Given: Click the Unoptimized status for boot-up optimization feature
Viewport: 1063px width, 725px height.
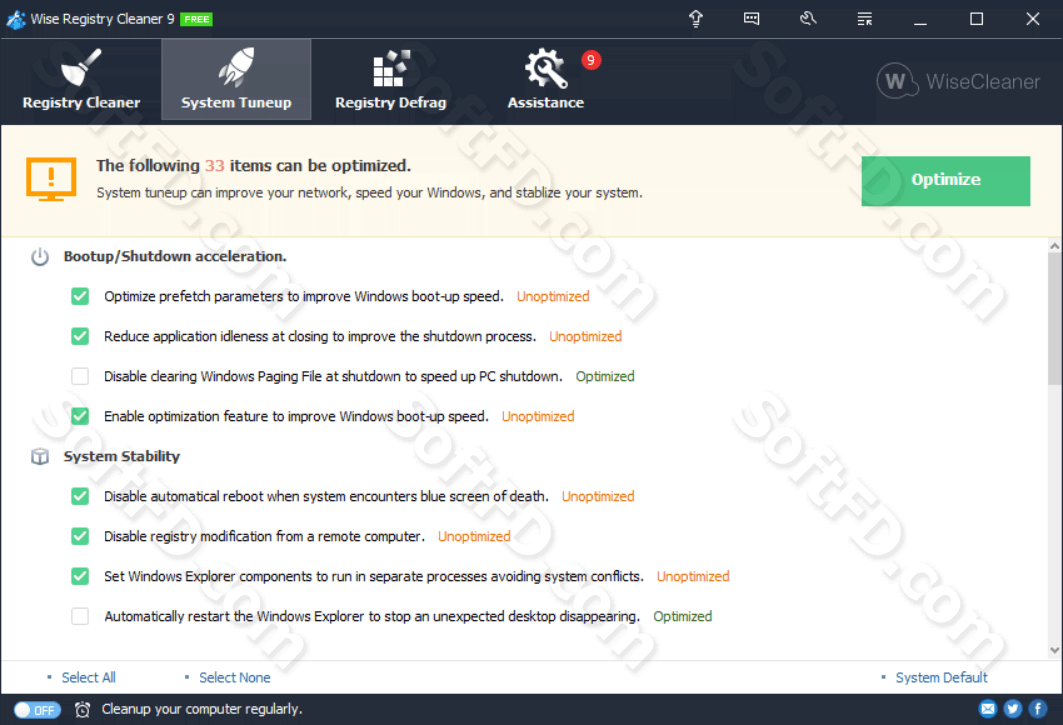Looking at the screenshot, I should click(538, 416).
